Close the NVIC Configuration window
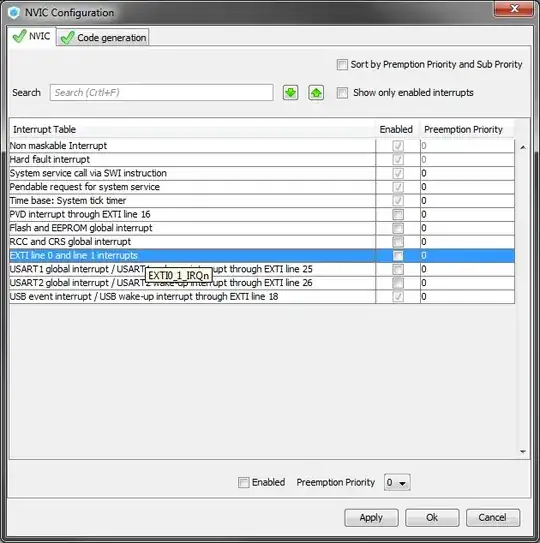 pos(514,8)
